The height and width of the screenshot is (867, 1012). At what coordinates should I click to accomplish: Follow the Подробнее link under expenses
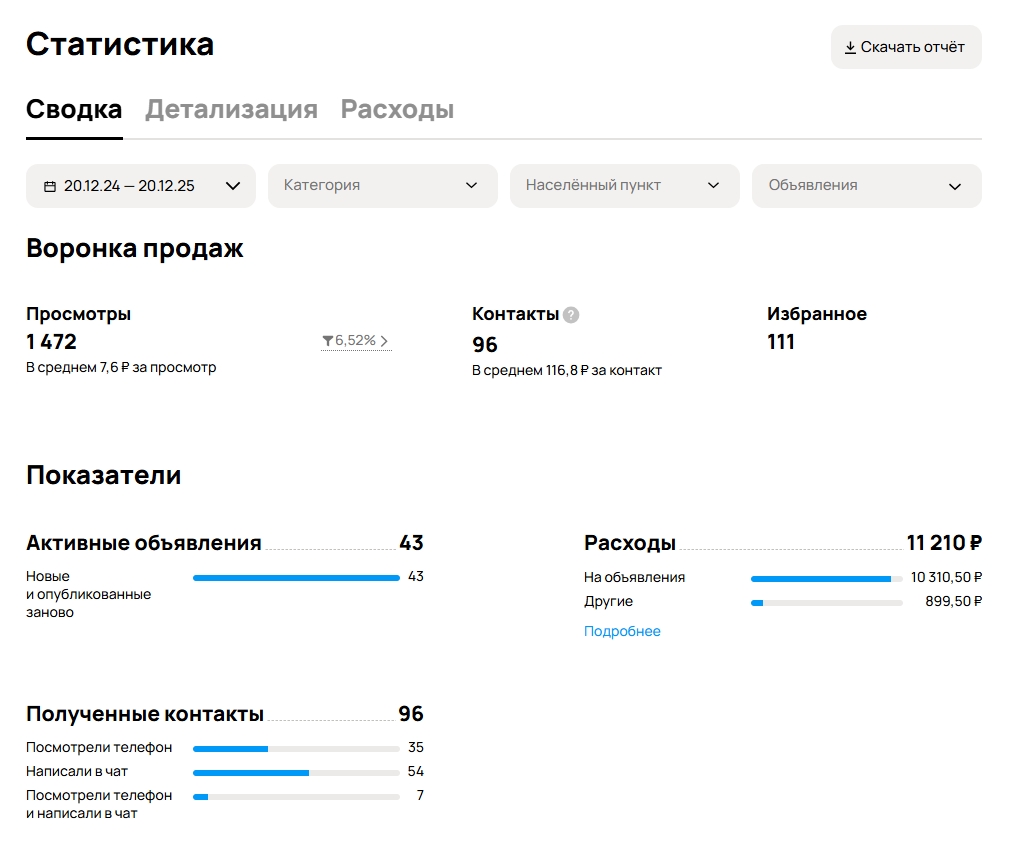[622, 631]
